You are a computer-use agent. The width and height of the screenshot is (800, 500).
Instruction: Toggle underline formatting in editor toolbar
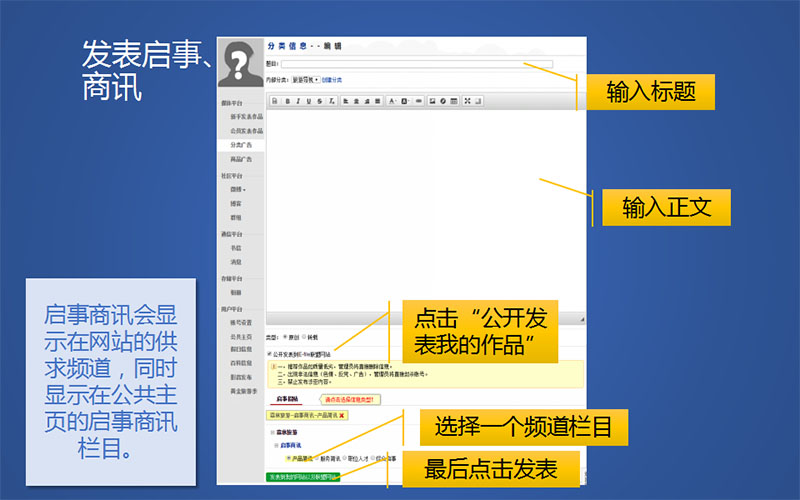coord(308,101)
